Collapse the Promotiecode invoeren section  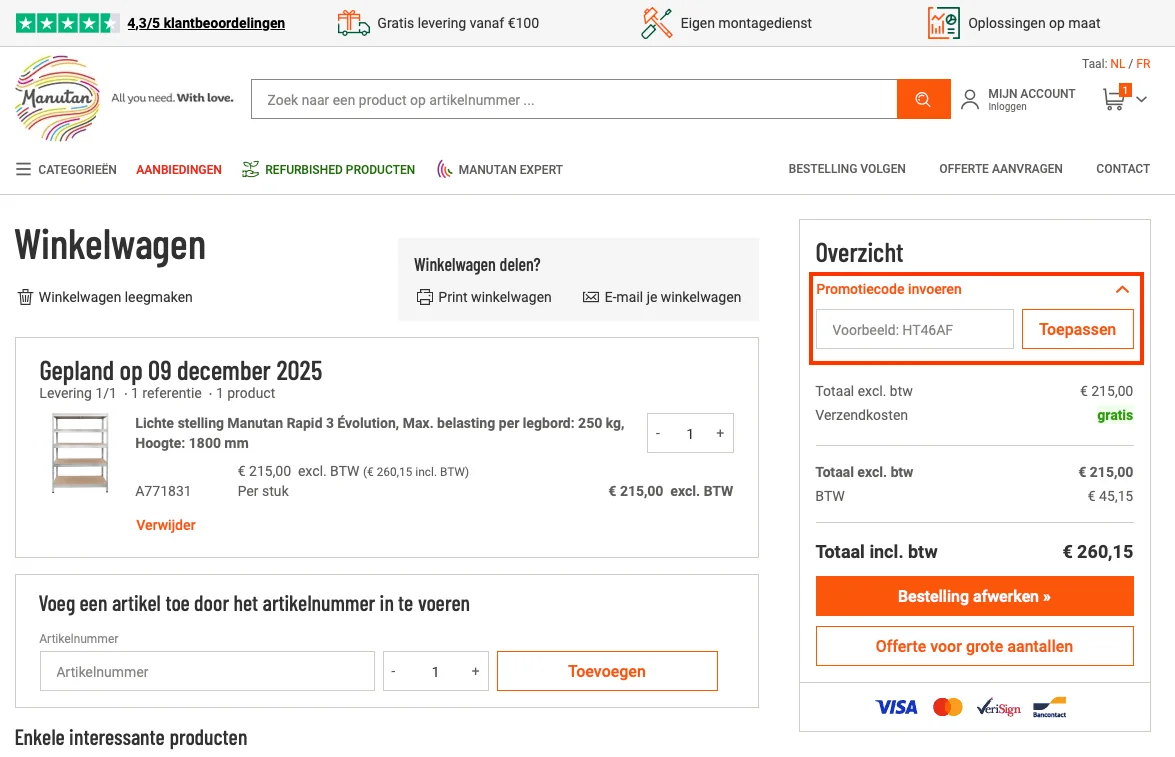pos(1121,288)
